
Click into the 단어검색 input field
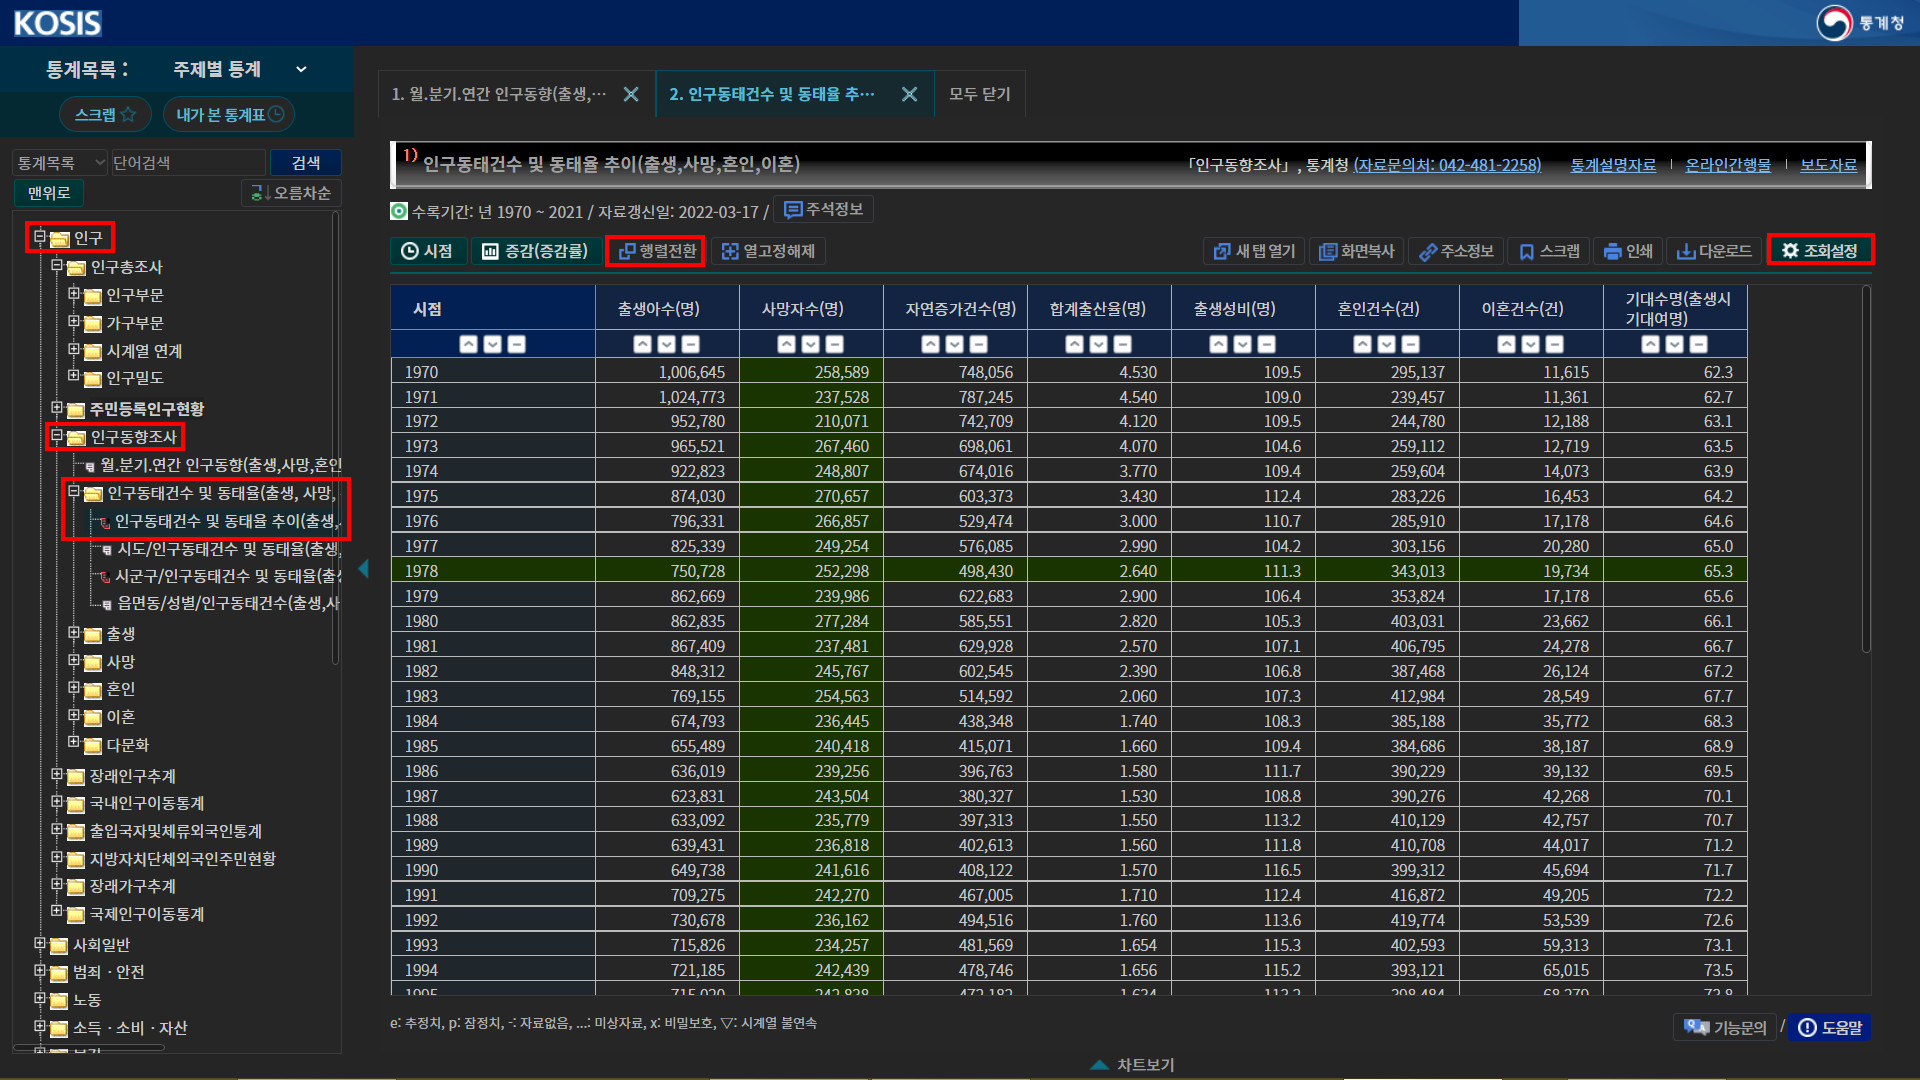[187, 163]
